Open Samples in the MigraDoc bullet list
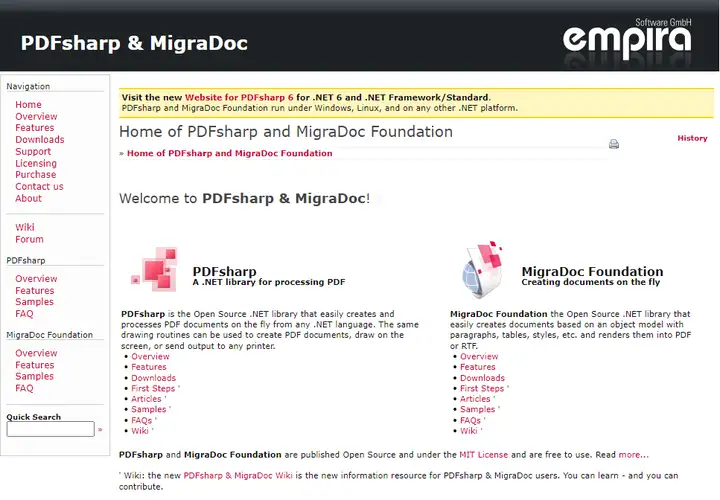This screenshot has width=720, height=500. pyautogui.click(x=478, y=409)
